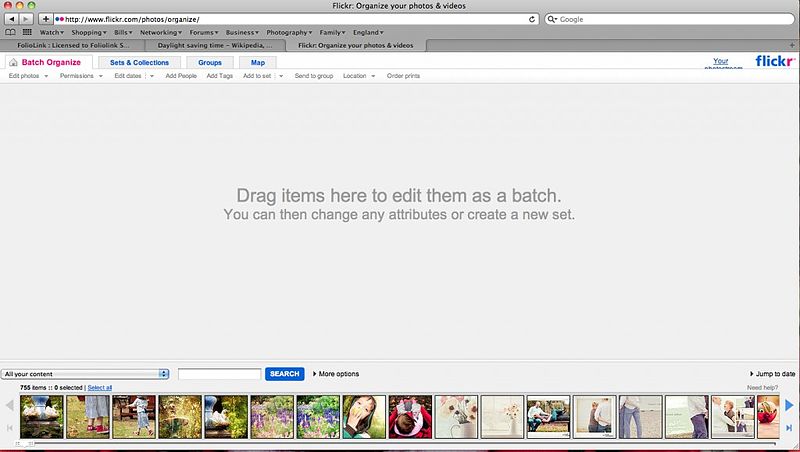Click Add People

[x=181, y=76]
